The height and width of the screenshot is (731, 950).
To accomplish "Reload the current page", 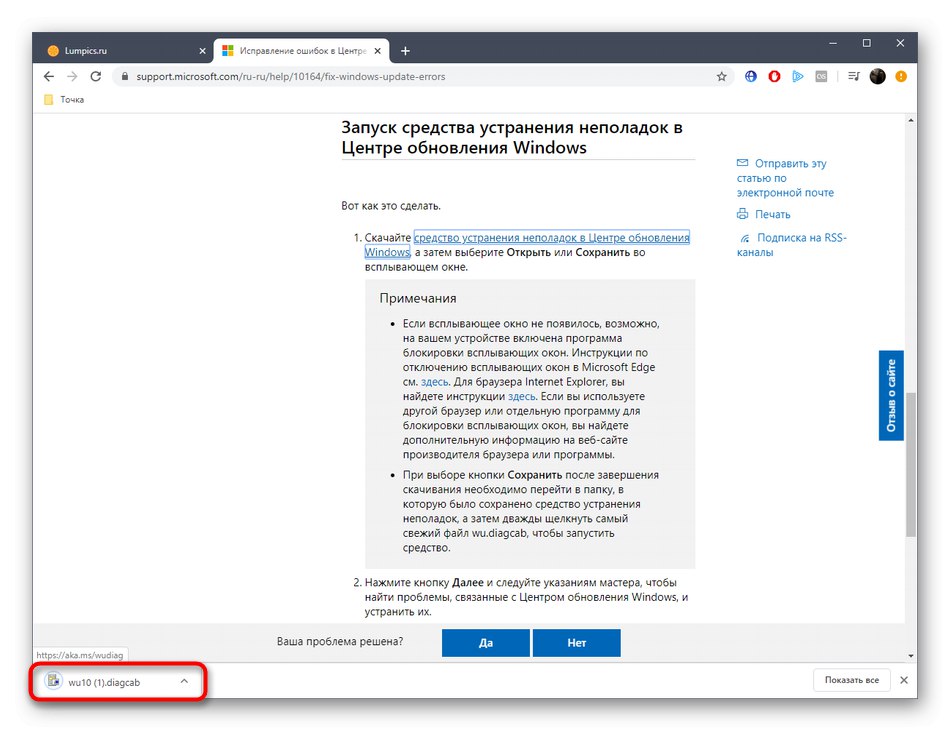I will [96, 76].
